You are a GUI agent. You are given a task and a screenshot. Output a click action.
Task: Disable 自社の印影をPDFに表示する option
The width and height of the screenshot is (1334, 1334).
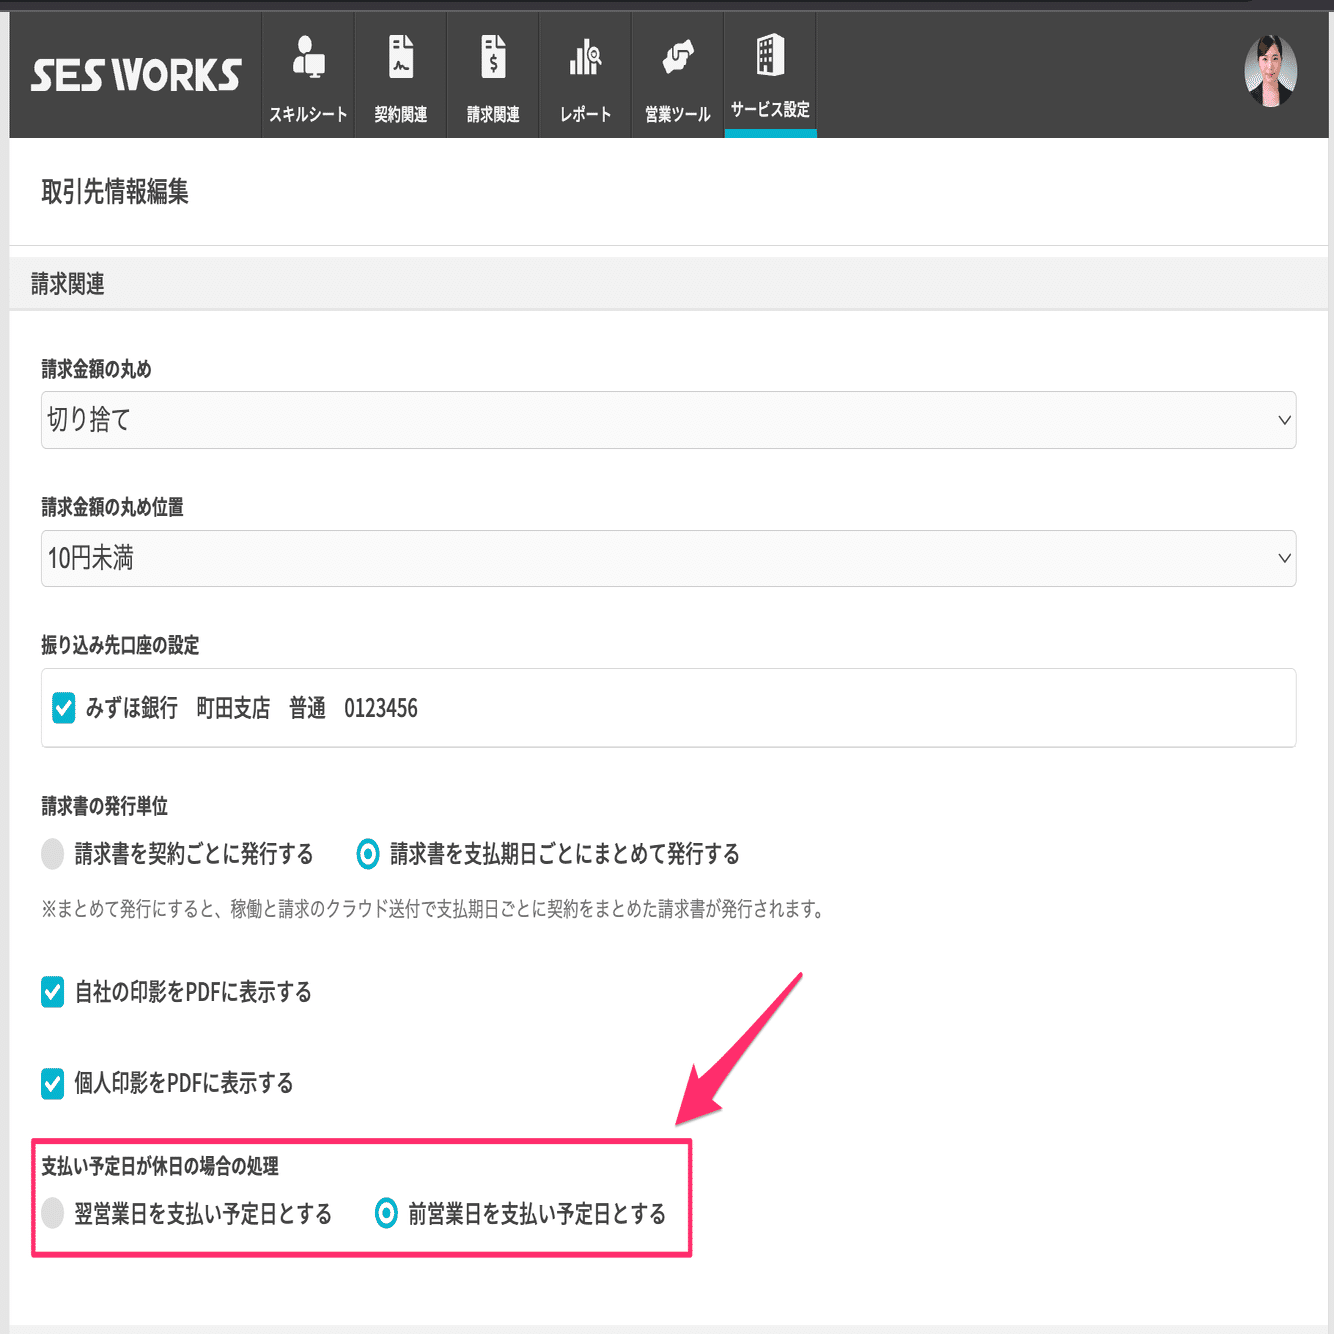tap(52, 992)
